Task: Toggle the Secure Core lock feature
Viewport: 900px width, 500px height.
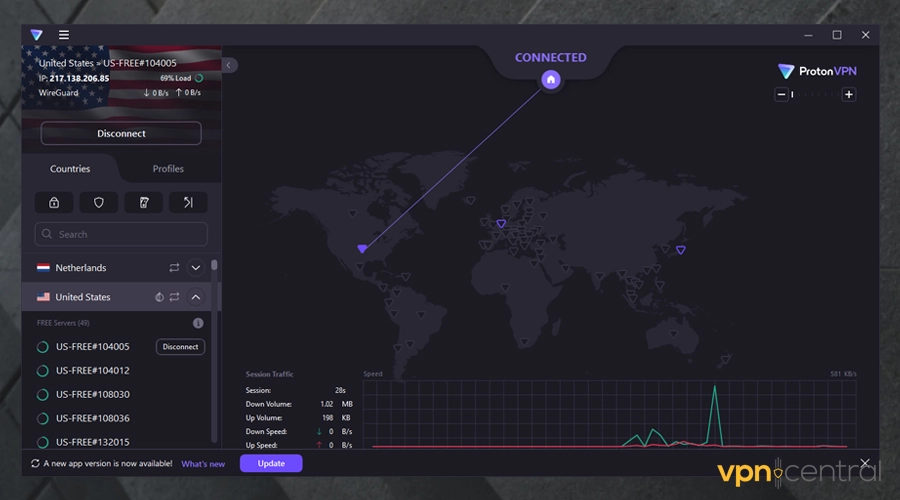Action: 54,203
